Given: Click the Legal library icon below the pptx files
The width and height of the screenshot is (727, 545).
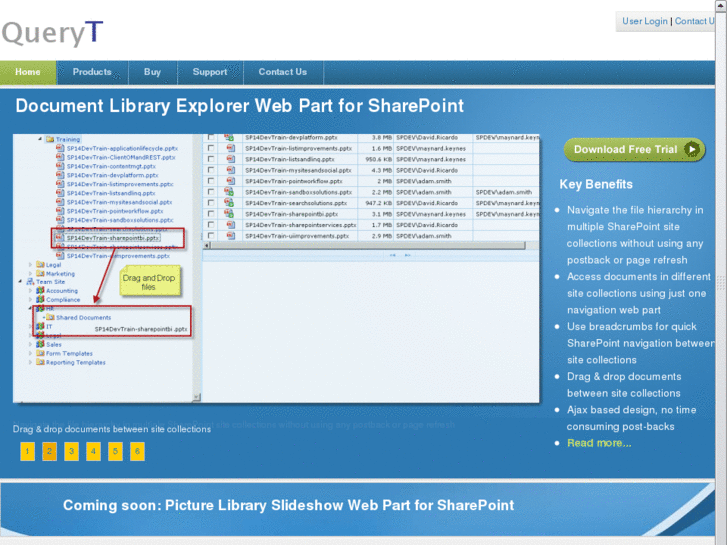Looking at the screenshot, I should (x=40, y=264).
